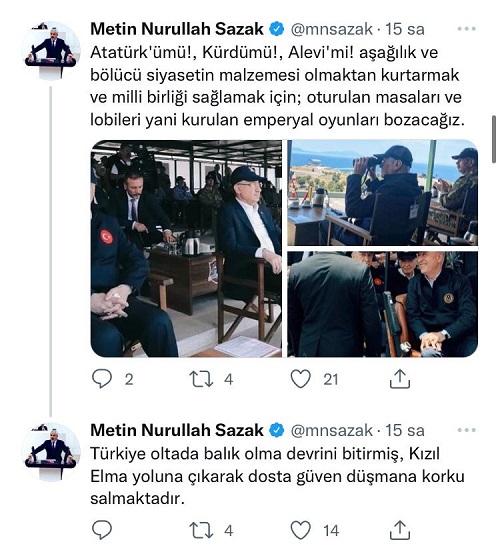Retweet the Kızıl Elma tweet
The image size is (500, 556).
(201, 530)
